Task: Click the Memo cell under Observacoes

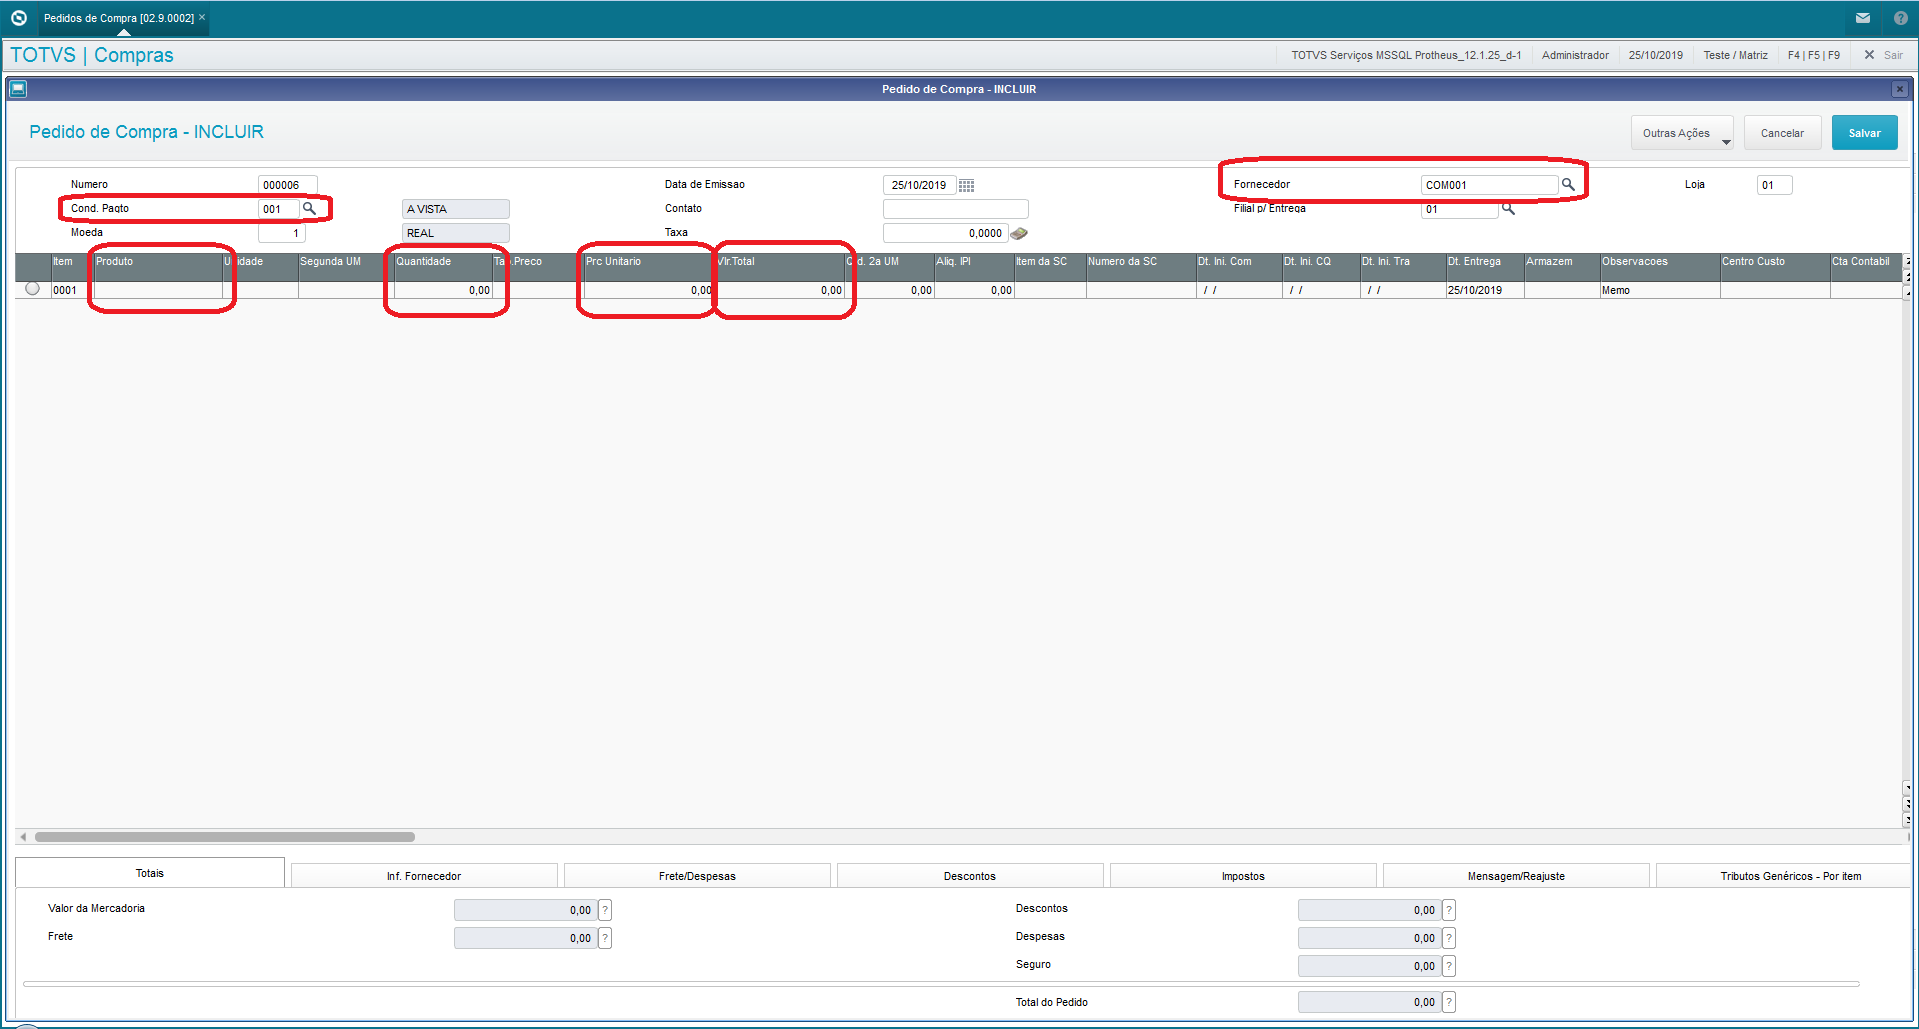Action: [x=1660, y=290]
